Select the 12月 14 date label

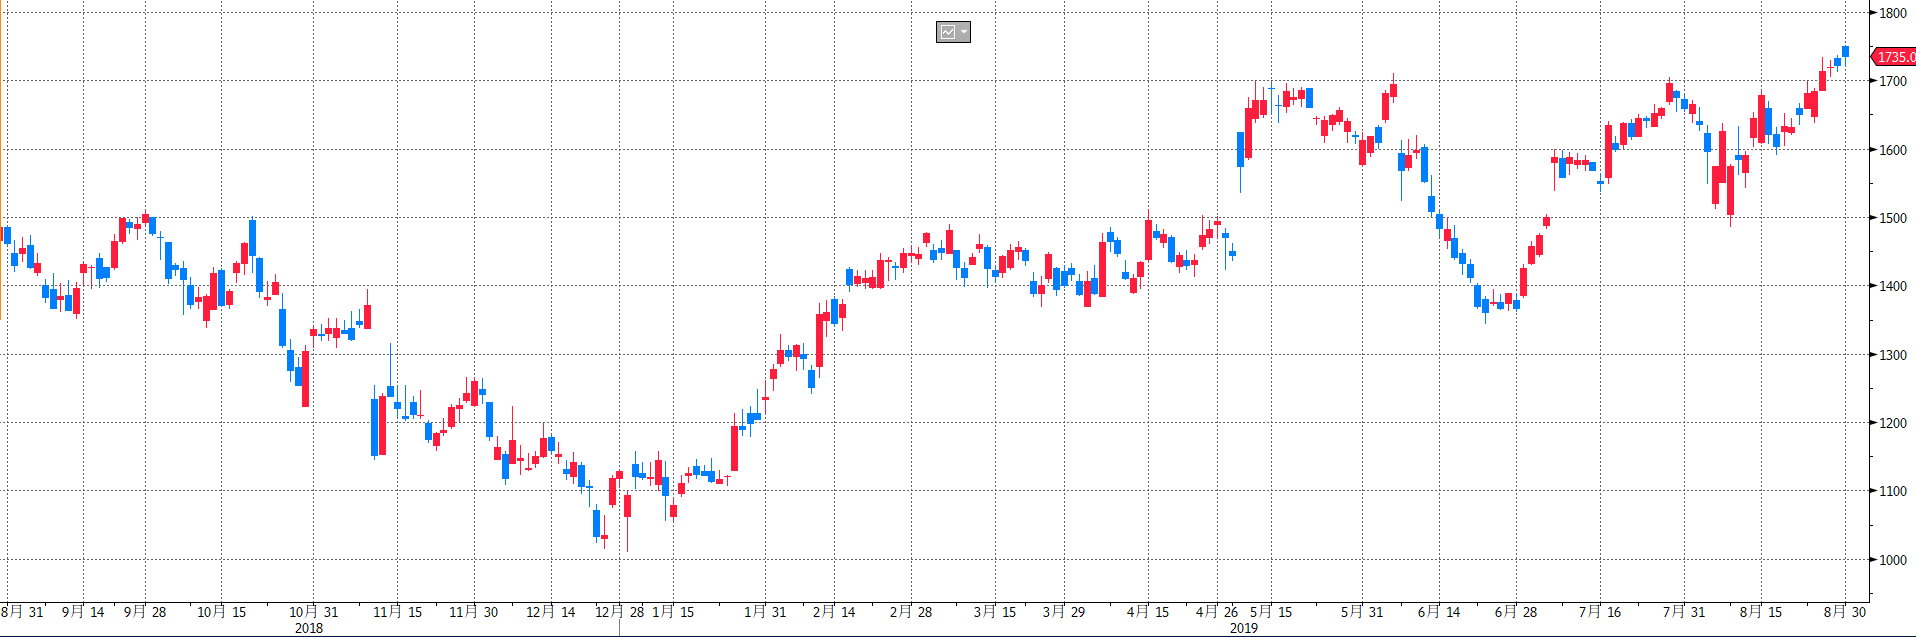[x=550, y=612]
